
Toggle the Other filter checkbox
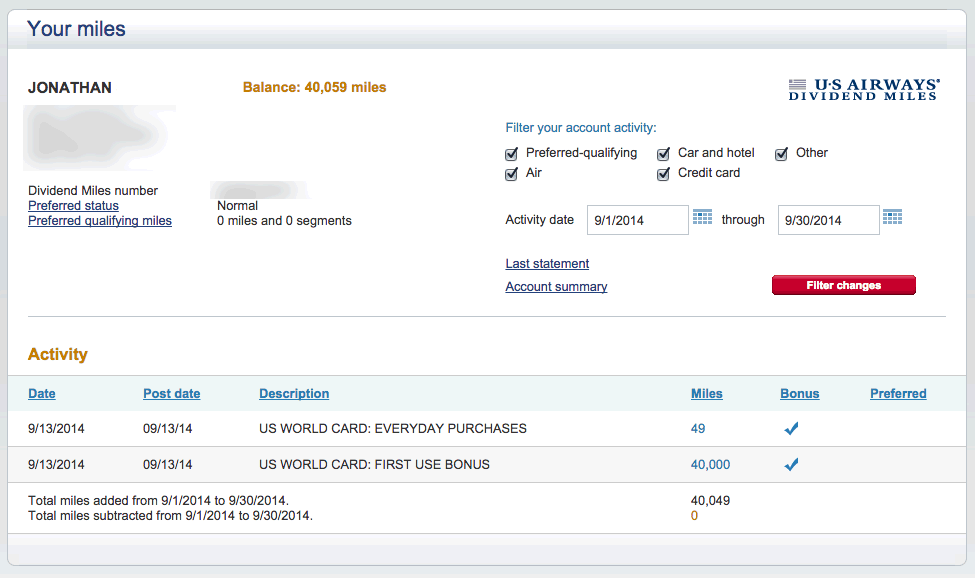781,154
